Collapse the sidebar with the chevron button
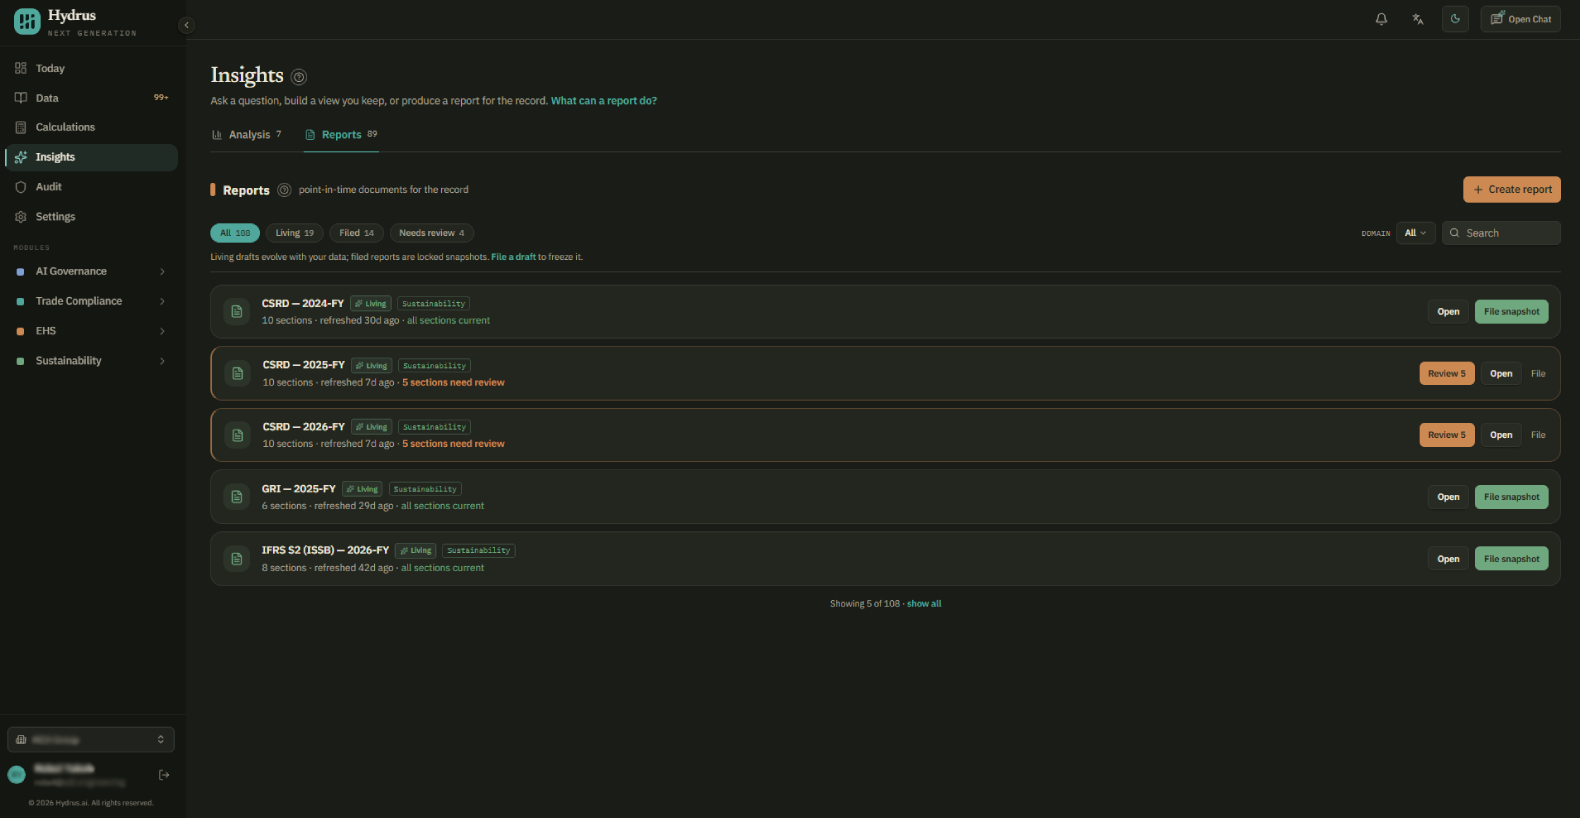Screen dimensions: 1580x818 point(186,25)
